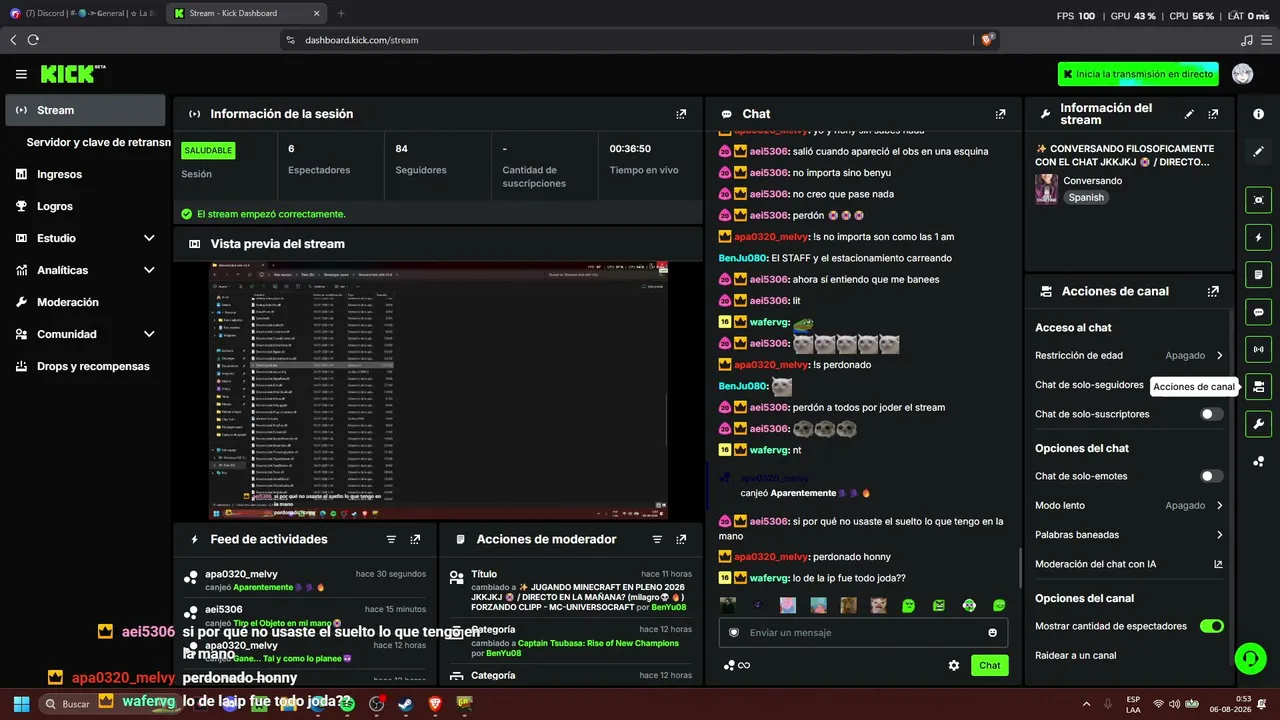Click the Kick logo in the header
1280x720 pixels.
pyautogui.click(x=73, y=74)
